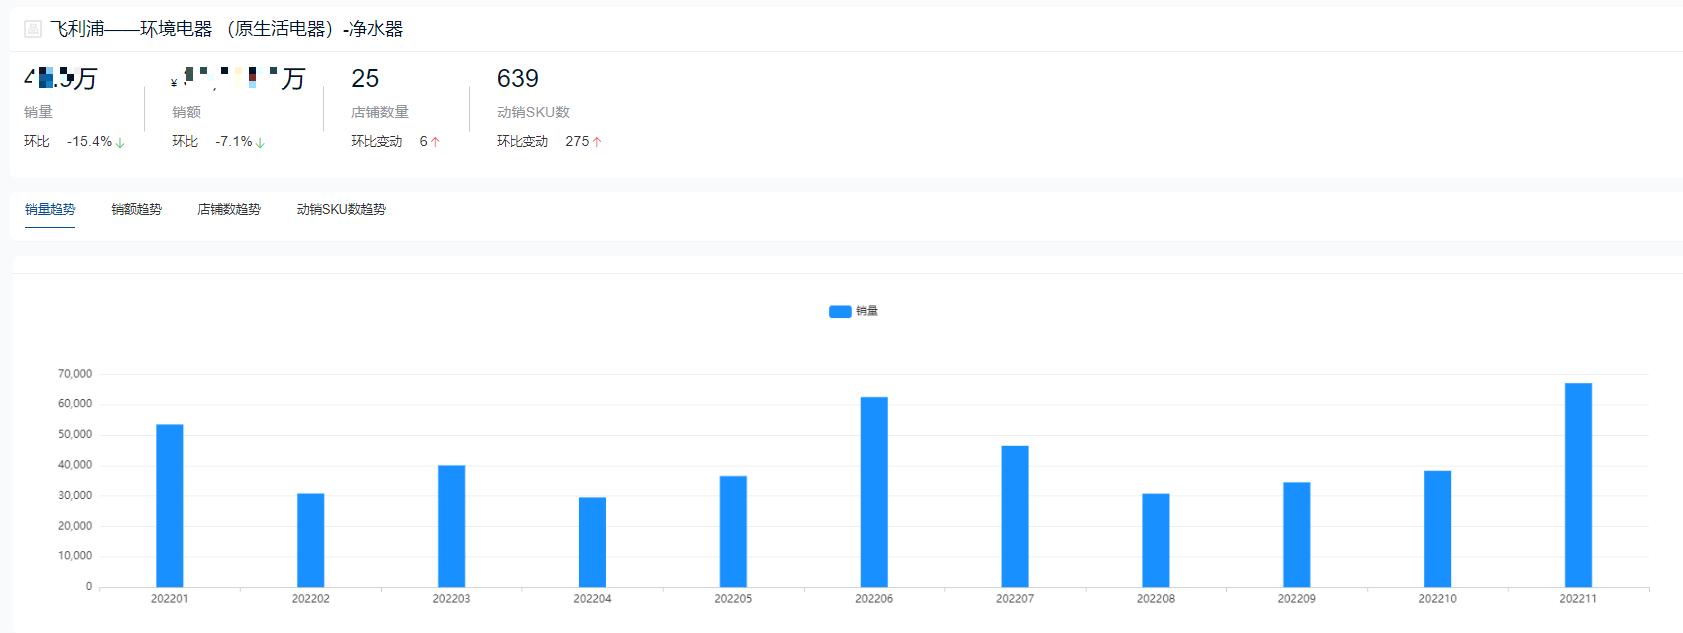Click the 销量 metric label
The height and width of the screenshot is (633, 1683).
point(38,112)
